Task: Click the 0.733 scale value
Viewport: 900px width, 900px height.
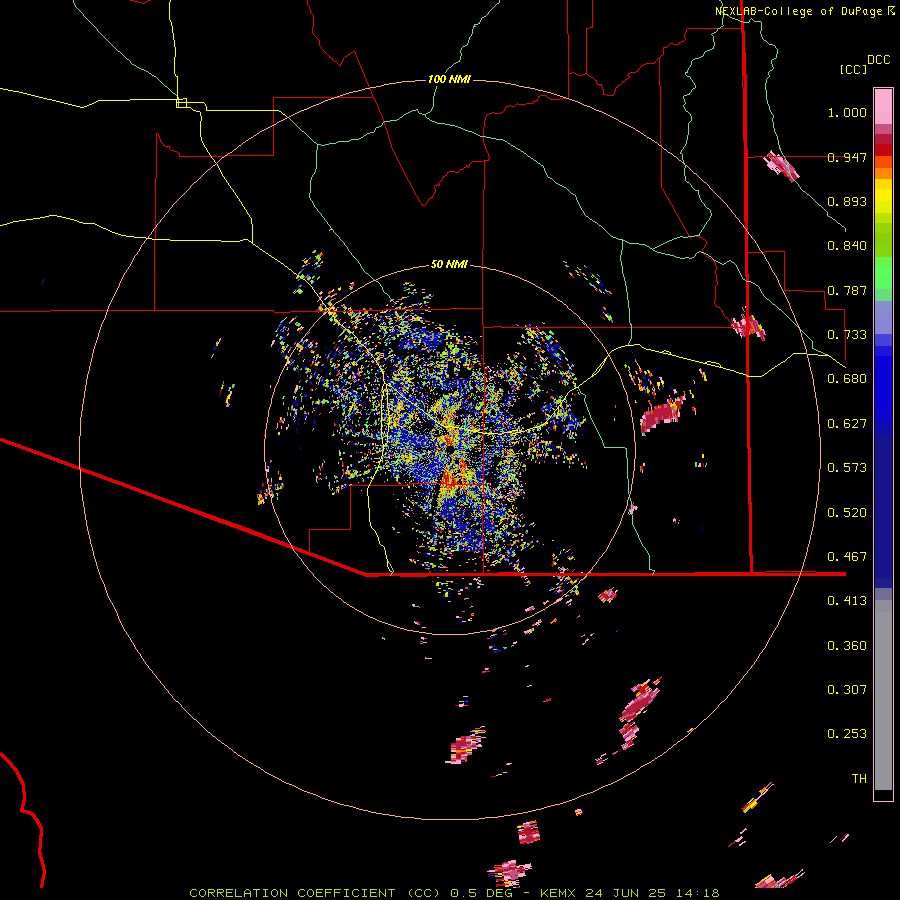Action: point(847,335)
